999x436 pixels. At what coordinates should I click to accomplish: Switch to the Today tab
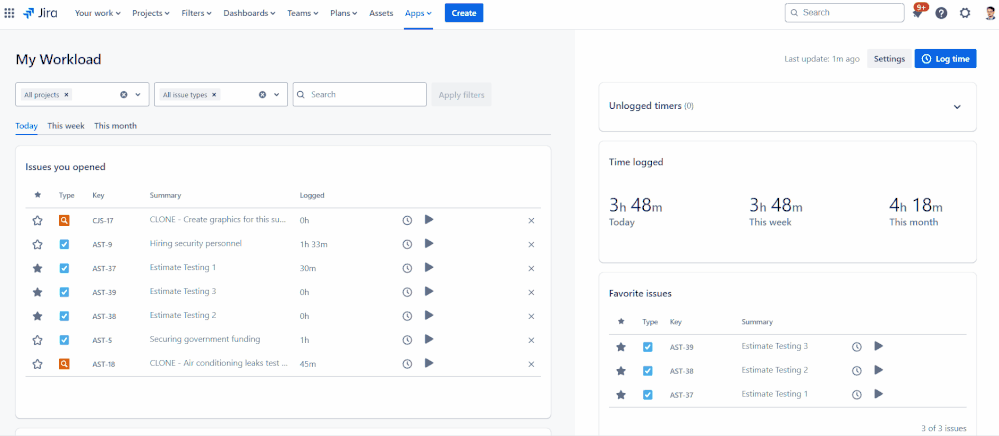[27, 126]
